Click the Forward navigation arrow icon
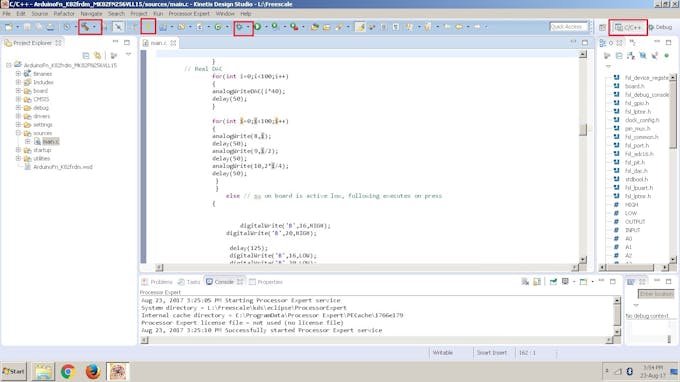Viewport: 680px width, 382px height. (x=477, y=27)
